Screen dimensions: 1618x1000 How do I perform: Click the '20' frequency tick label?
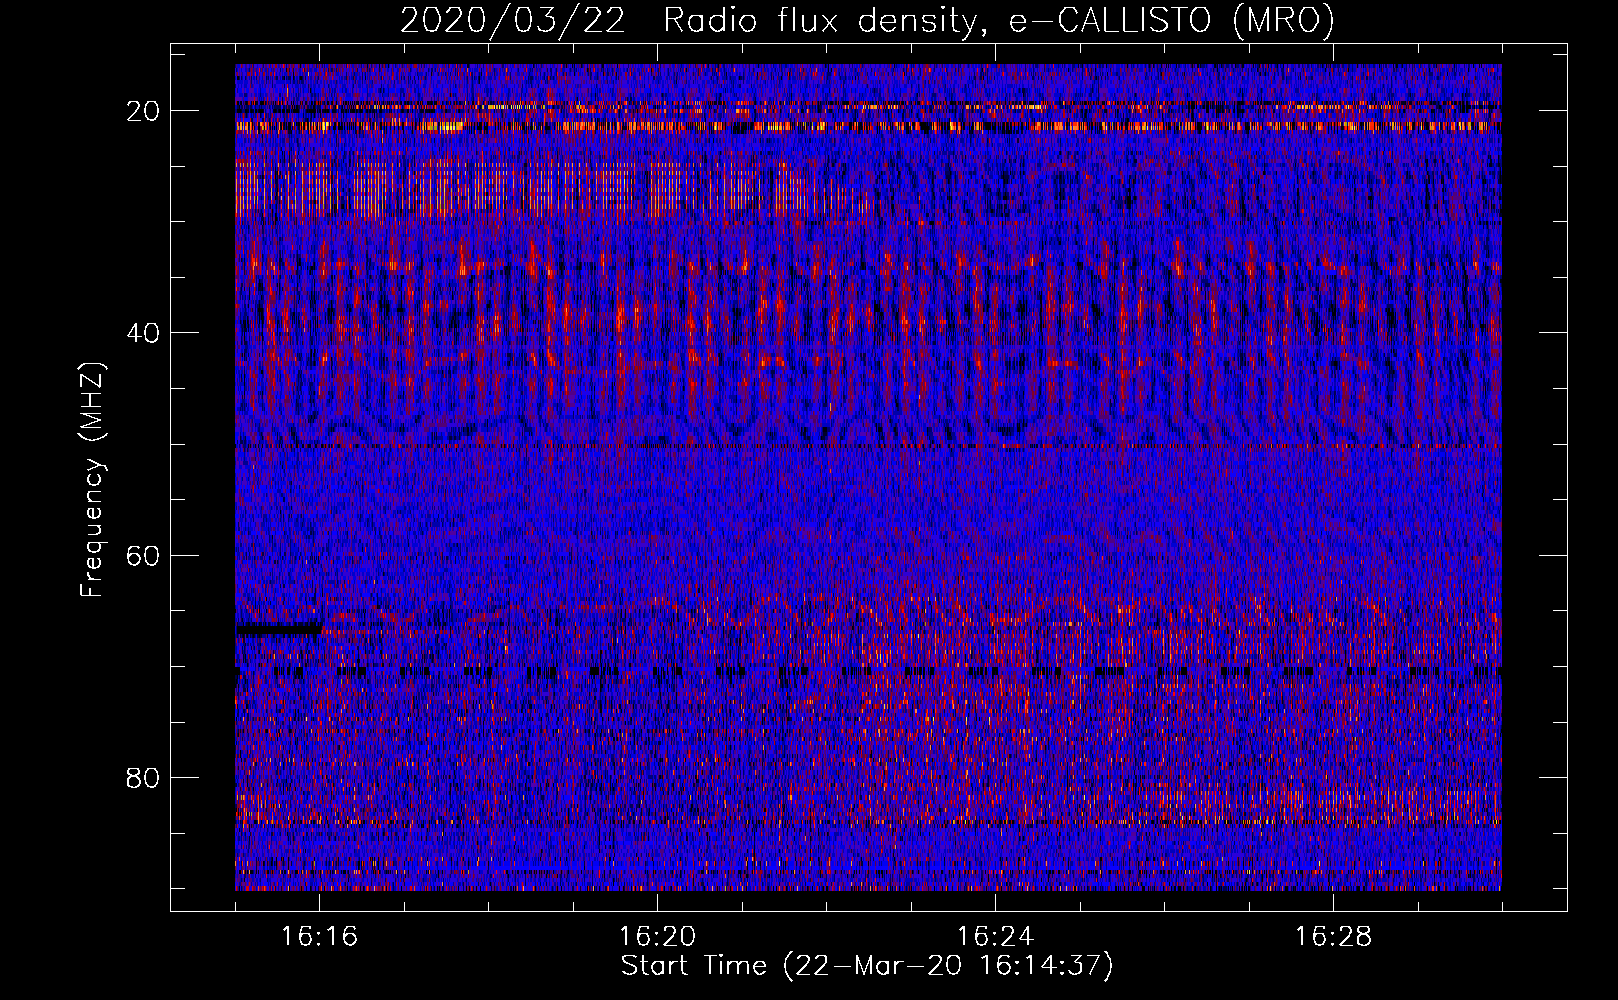point(144,111)
